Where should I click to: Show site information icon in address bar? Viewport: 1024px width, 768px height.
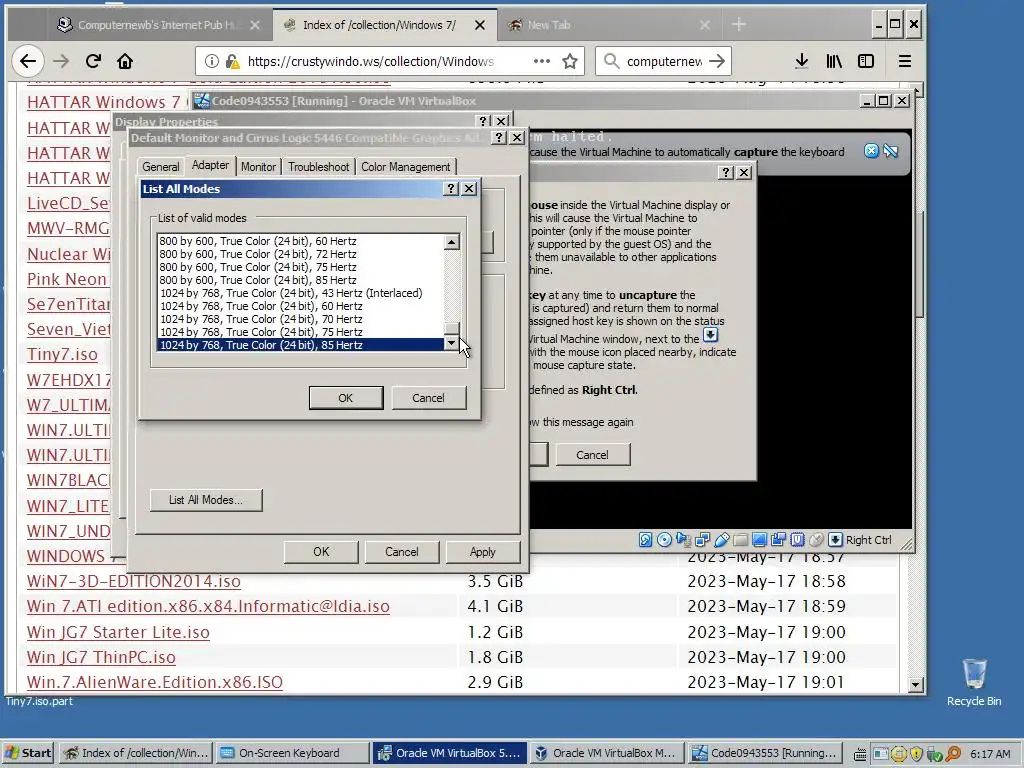pos(211,61)
